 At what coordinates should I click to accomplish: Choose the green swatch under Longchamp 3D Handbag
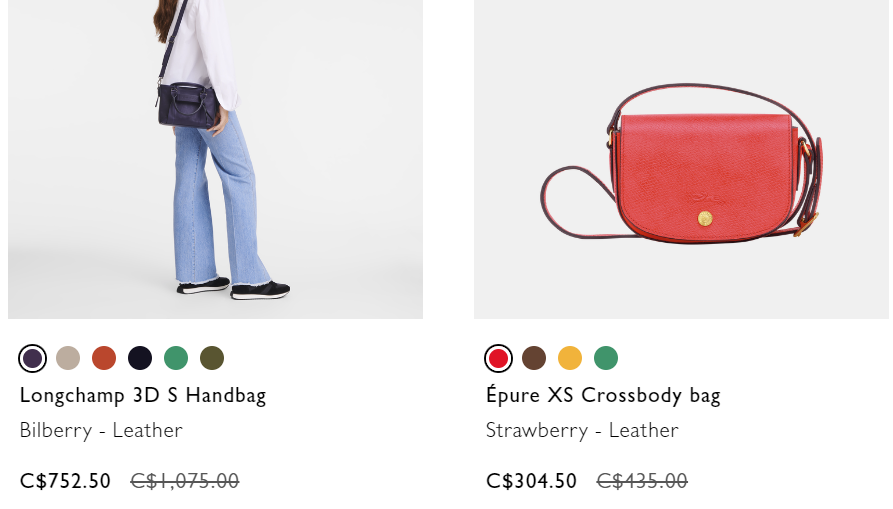(x=175, y=358)
